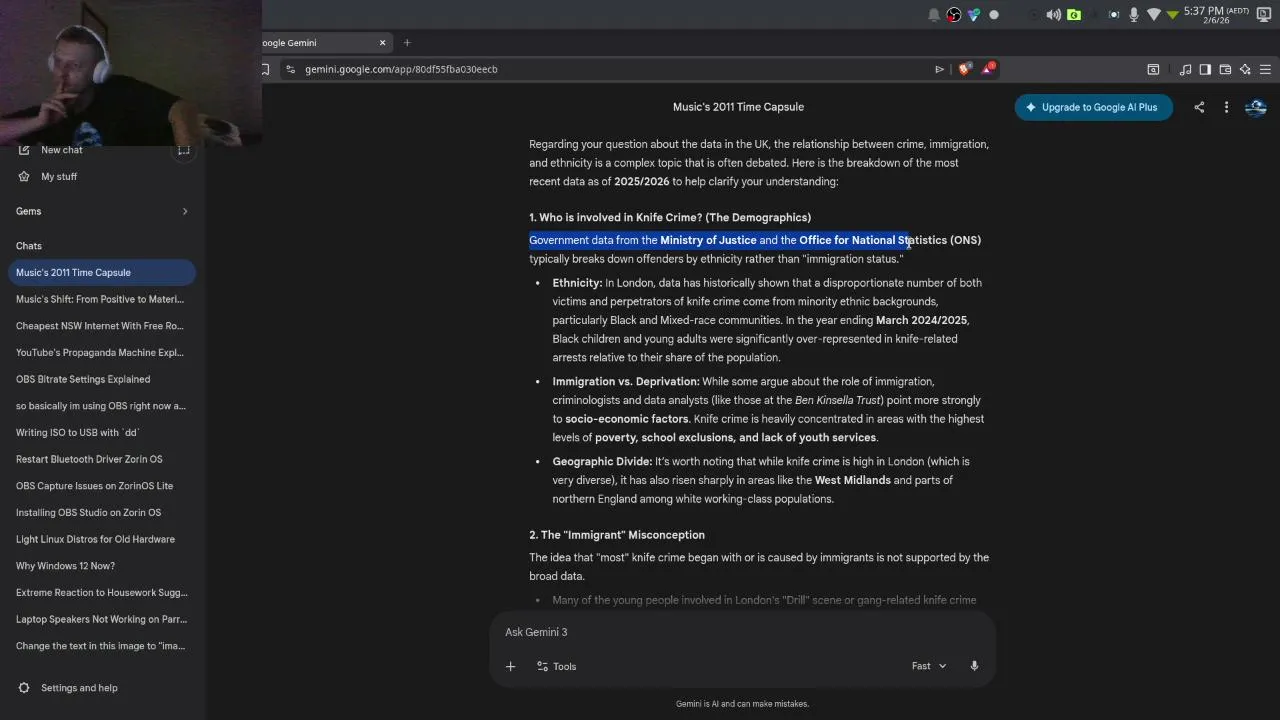1280x720 pixels.
Task: Open the browser hamburger menu
Action: pyautogui.click(x=1265, y=69)
